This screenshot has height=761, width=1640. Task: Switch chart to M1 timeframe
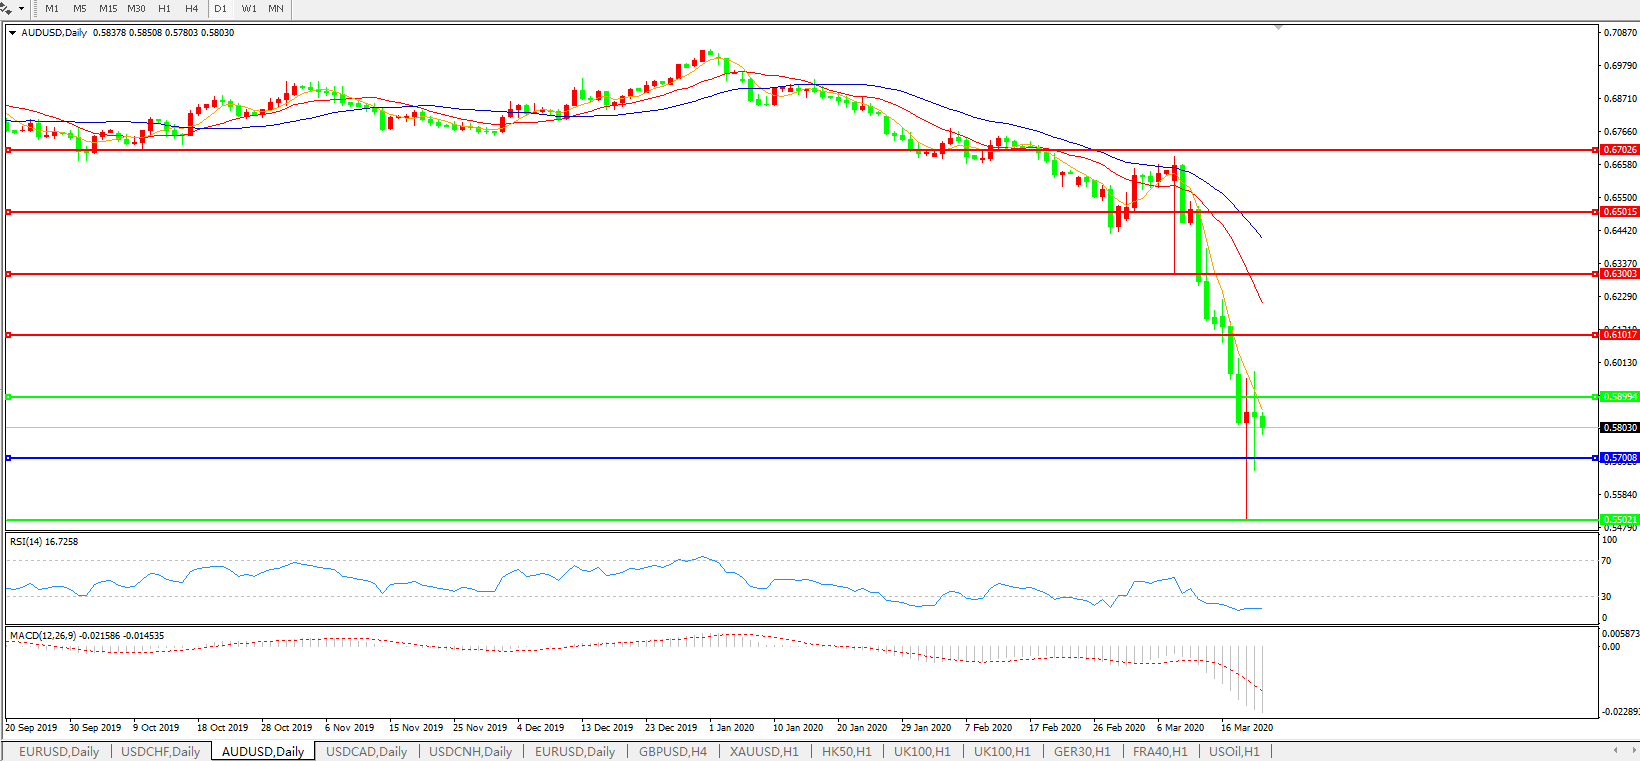pos(52,9)
